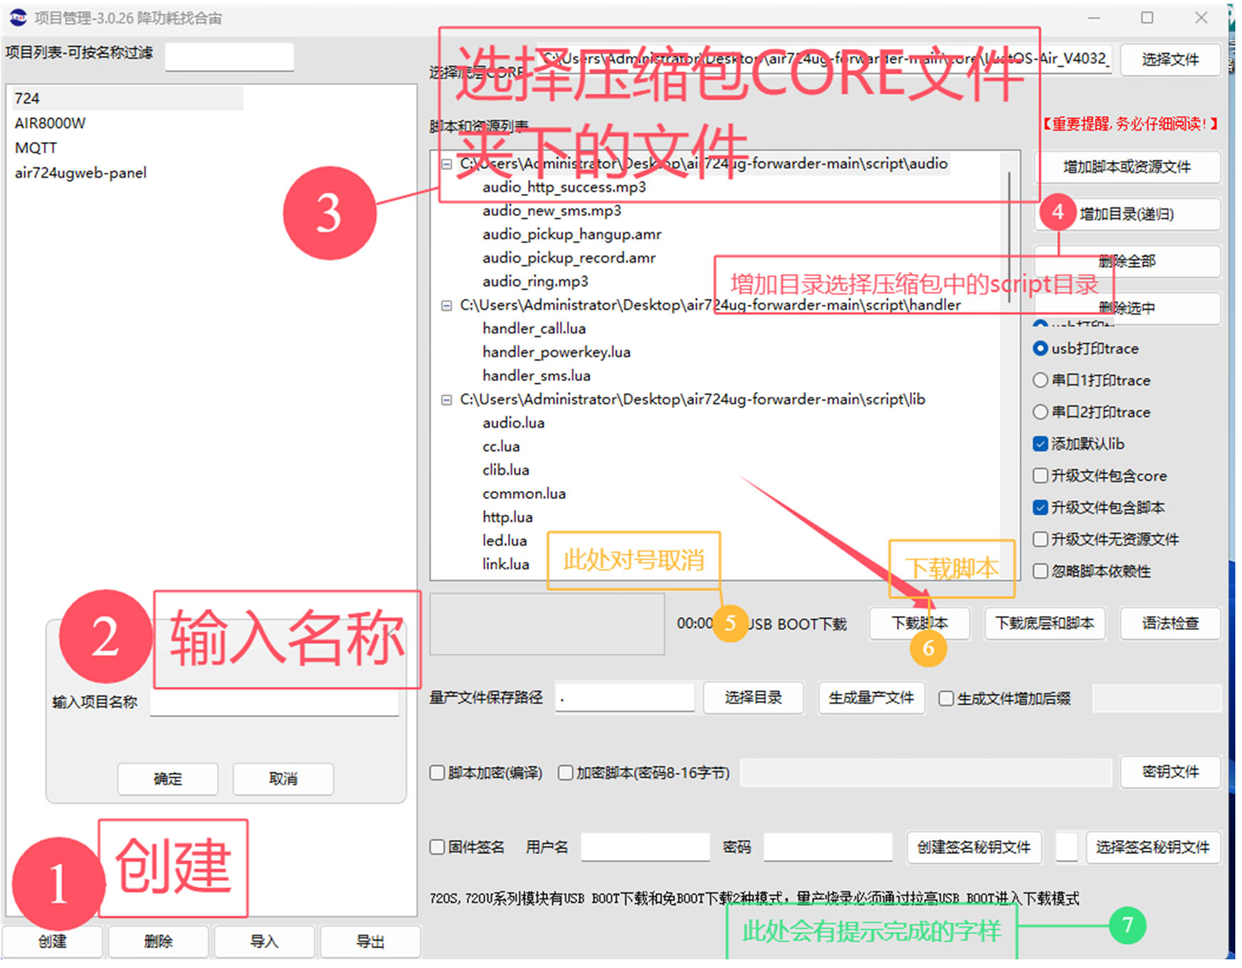Collapse the script\handler folder node
Image resolution: width=1242 pixels, height=968 pixels.
tap(446, 305)
